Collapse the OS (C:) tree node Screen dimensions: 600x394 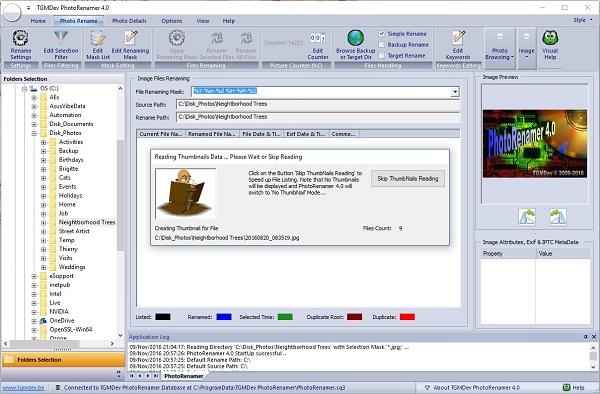point(25,88)
